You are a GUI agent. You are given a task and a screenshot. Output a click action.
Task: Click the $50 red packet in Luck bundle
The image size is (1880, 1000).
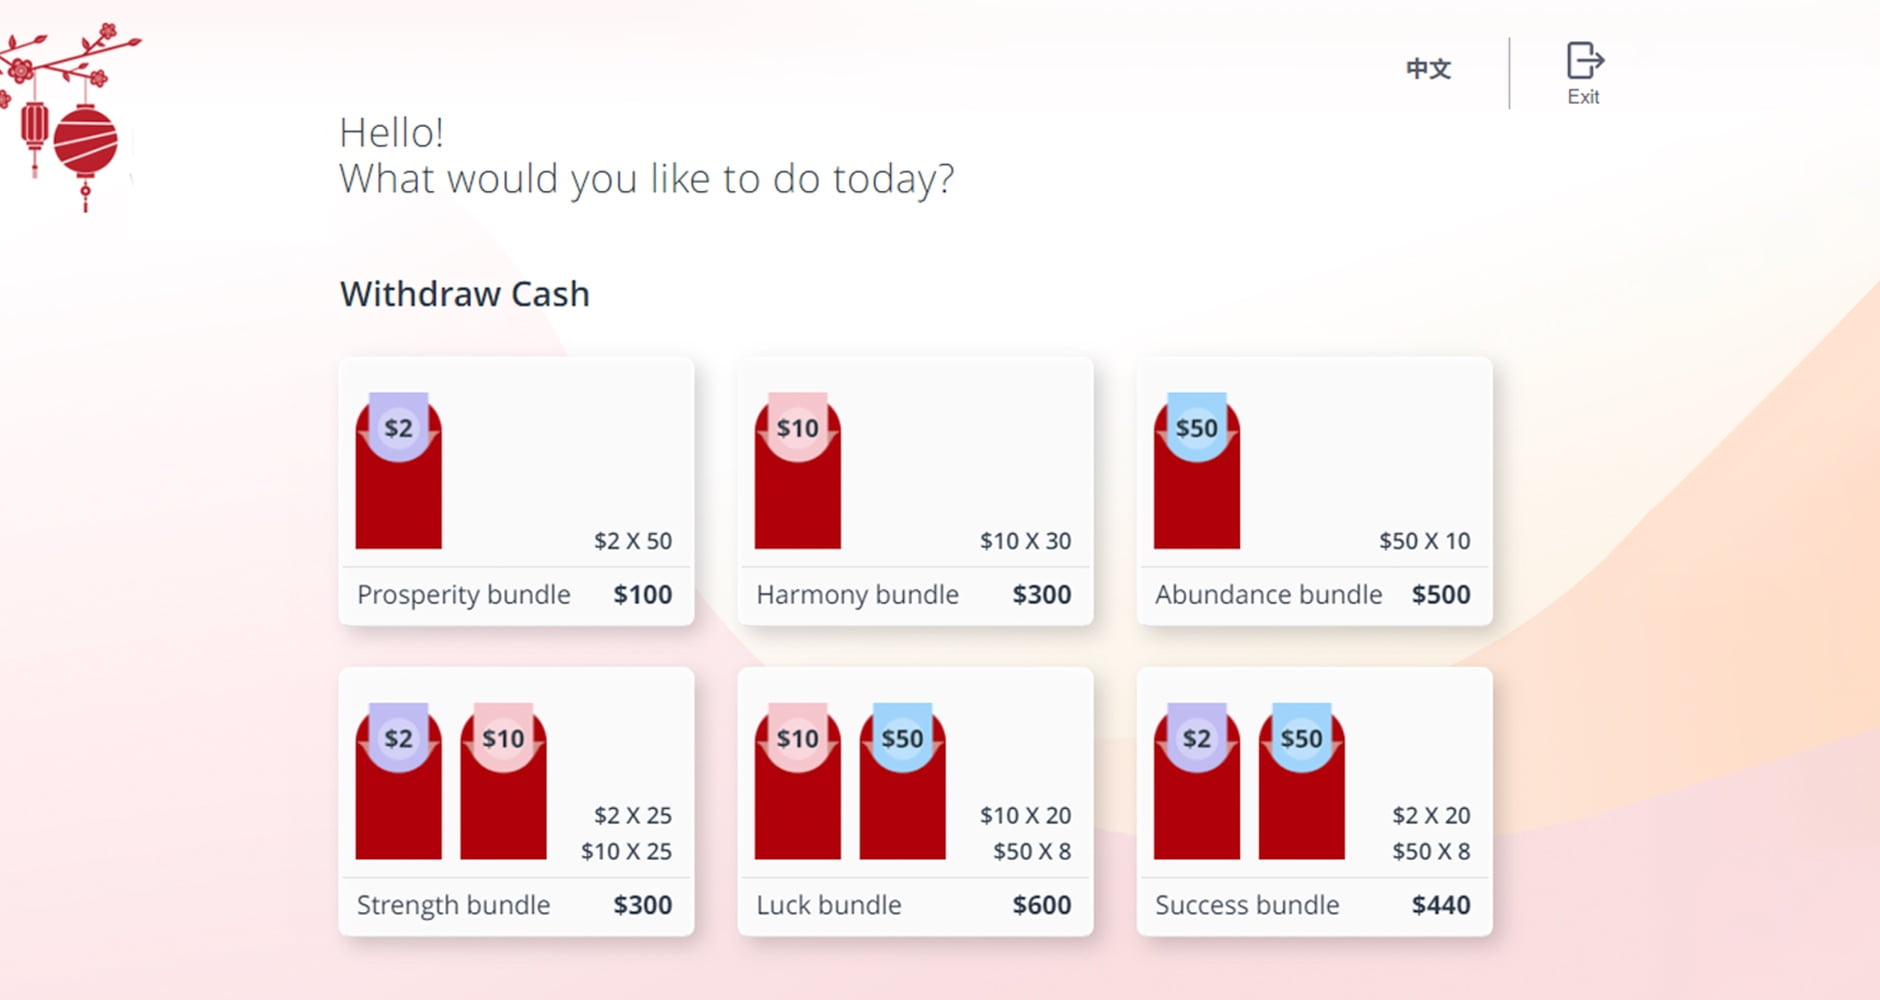point(902,781)
